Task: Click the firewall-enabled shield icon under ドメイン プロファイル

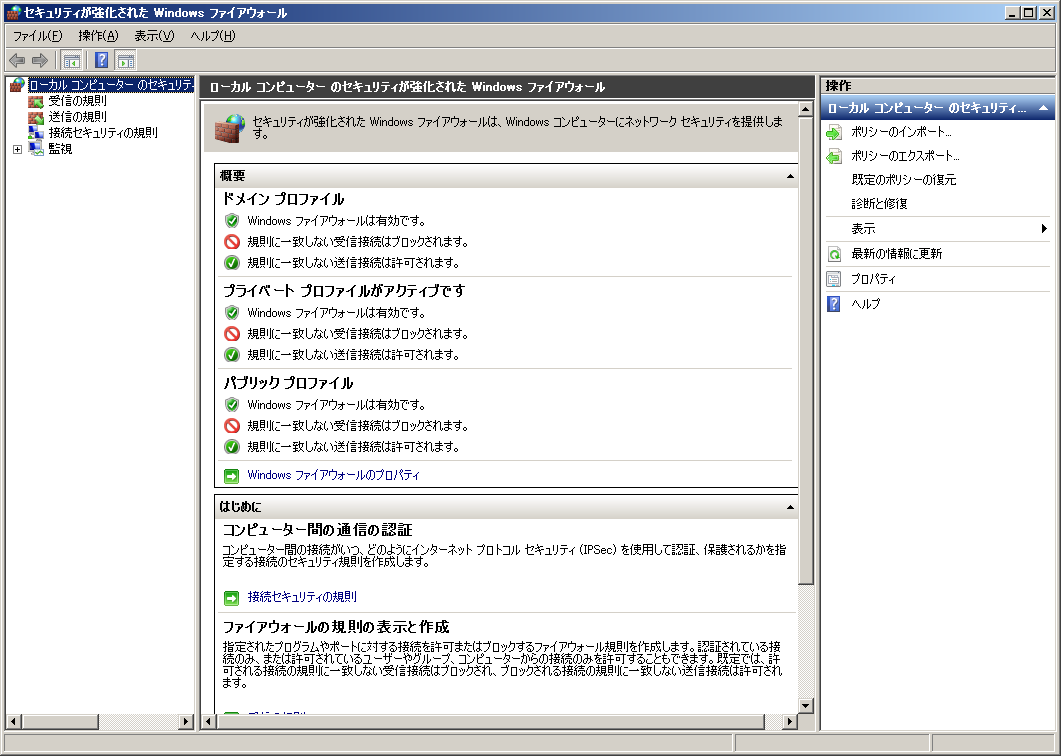Action: pyautogui.click(x=232, y=221)
